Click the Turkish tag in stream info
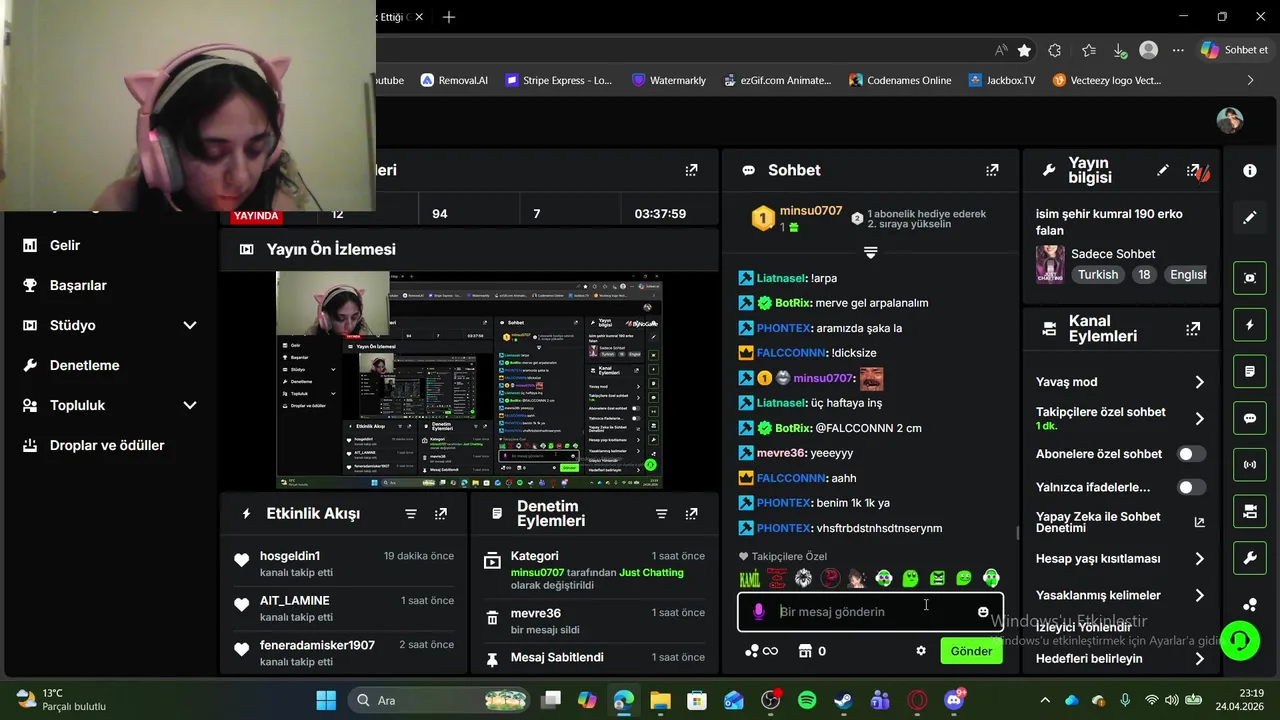Viewport: 1280px width, 720px height. point(1098,275)
